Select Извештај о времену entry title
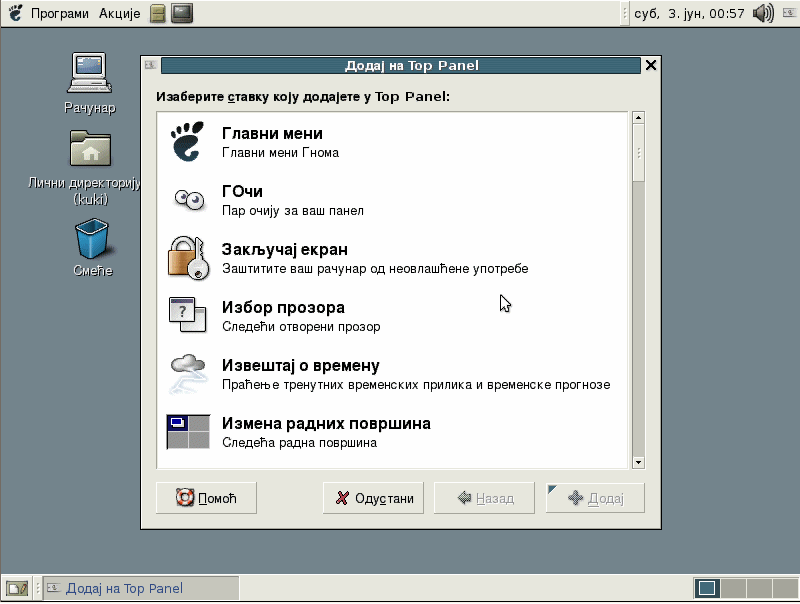 (x=301, y=366)
